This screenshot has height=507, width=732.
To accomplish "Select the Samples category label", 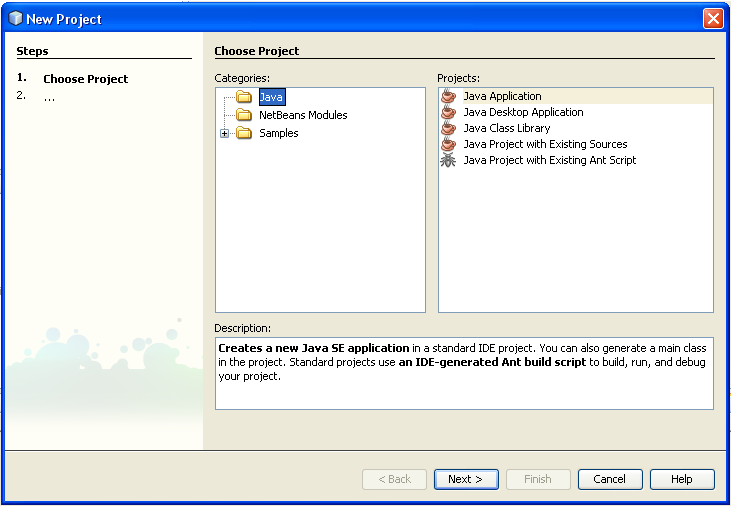I will (x=279, y=133).
